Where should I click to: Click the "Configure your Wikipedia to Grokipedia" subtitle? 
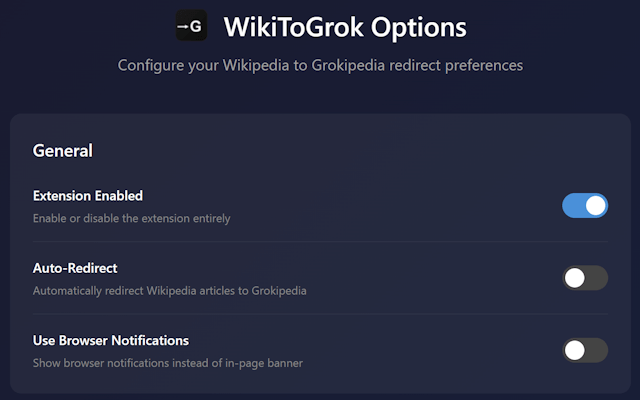pyautogui.click(x=320, y=66)
